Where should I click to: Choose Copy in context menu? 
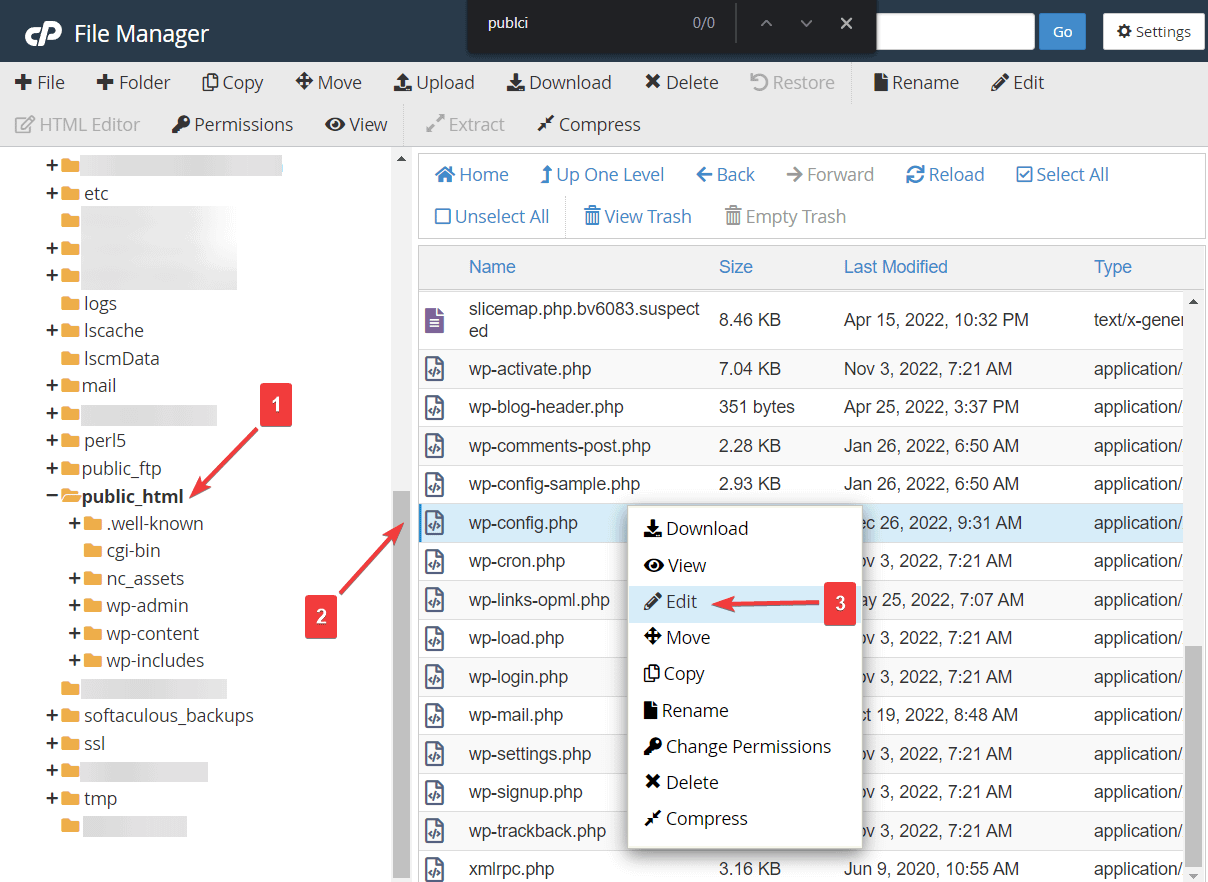(x=744, y=674)
